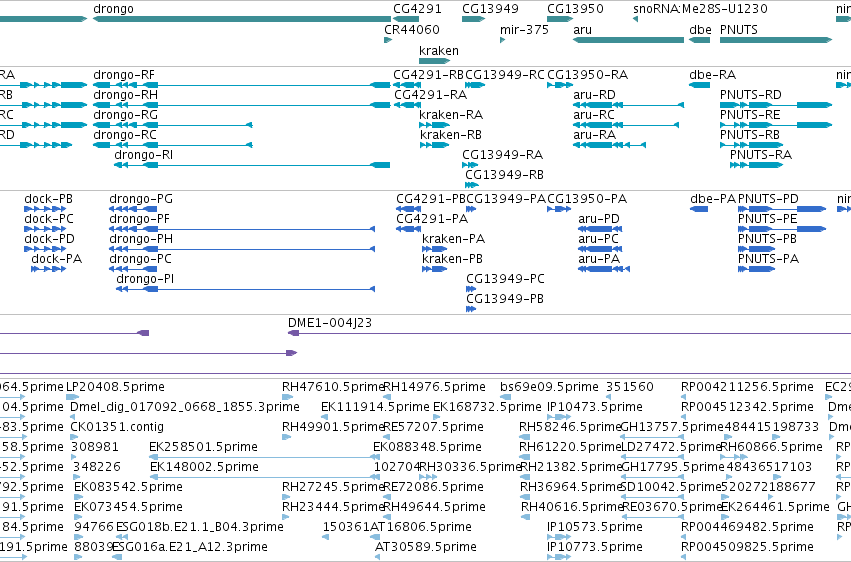This screenshot has width=851, height=562.
Task: Select the mir-375 gene
Action: pyautogui.click(x=503, y=40)
